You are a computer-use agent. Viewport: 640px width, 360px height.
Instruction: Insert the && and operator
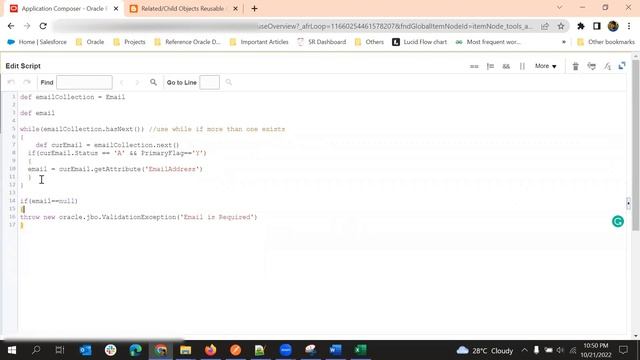(506, 66)
